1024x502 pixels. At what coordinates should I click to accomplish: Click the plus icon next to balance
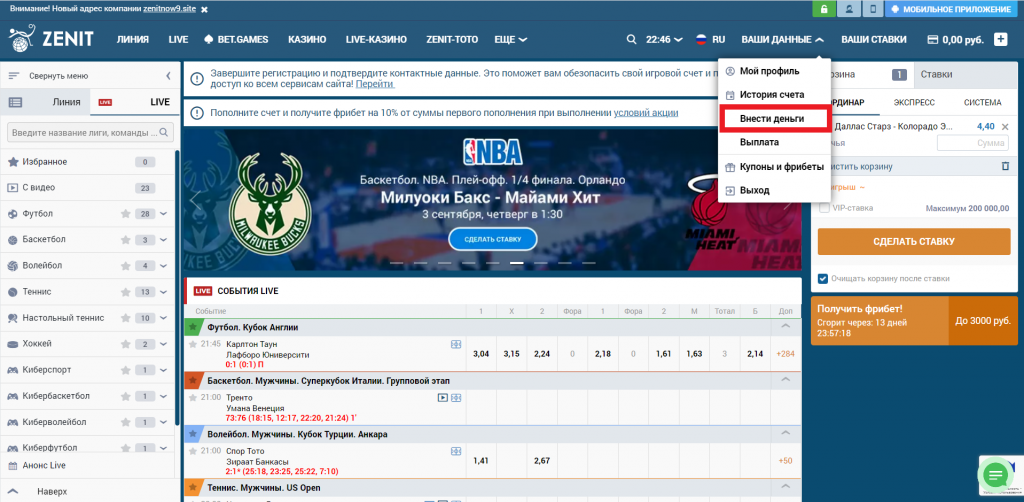pyautogui.click(x=1000, y=39)
